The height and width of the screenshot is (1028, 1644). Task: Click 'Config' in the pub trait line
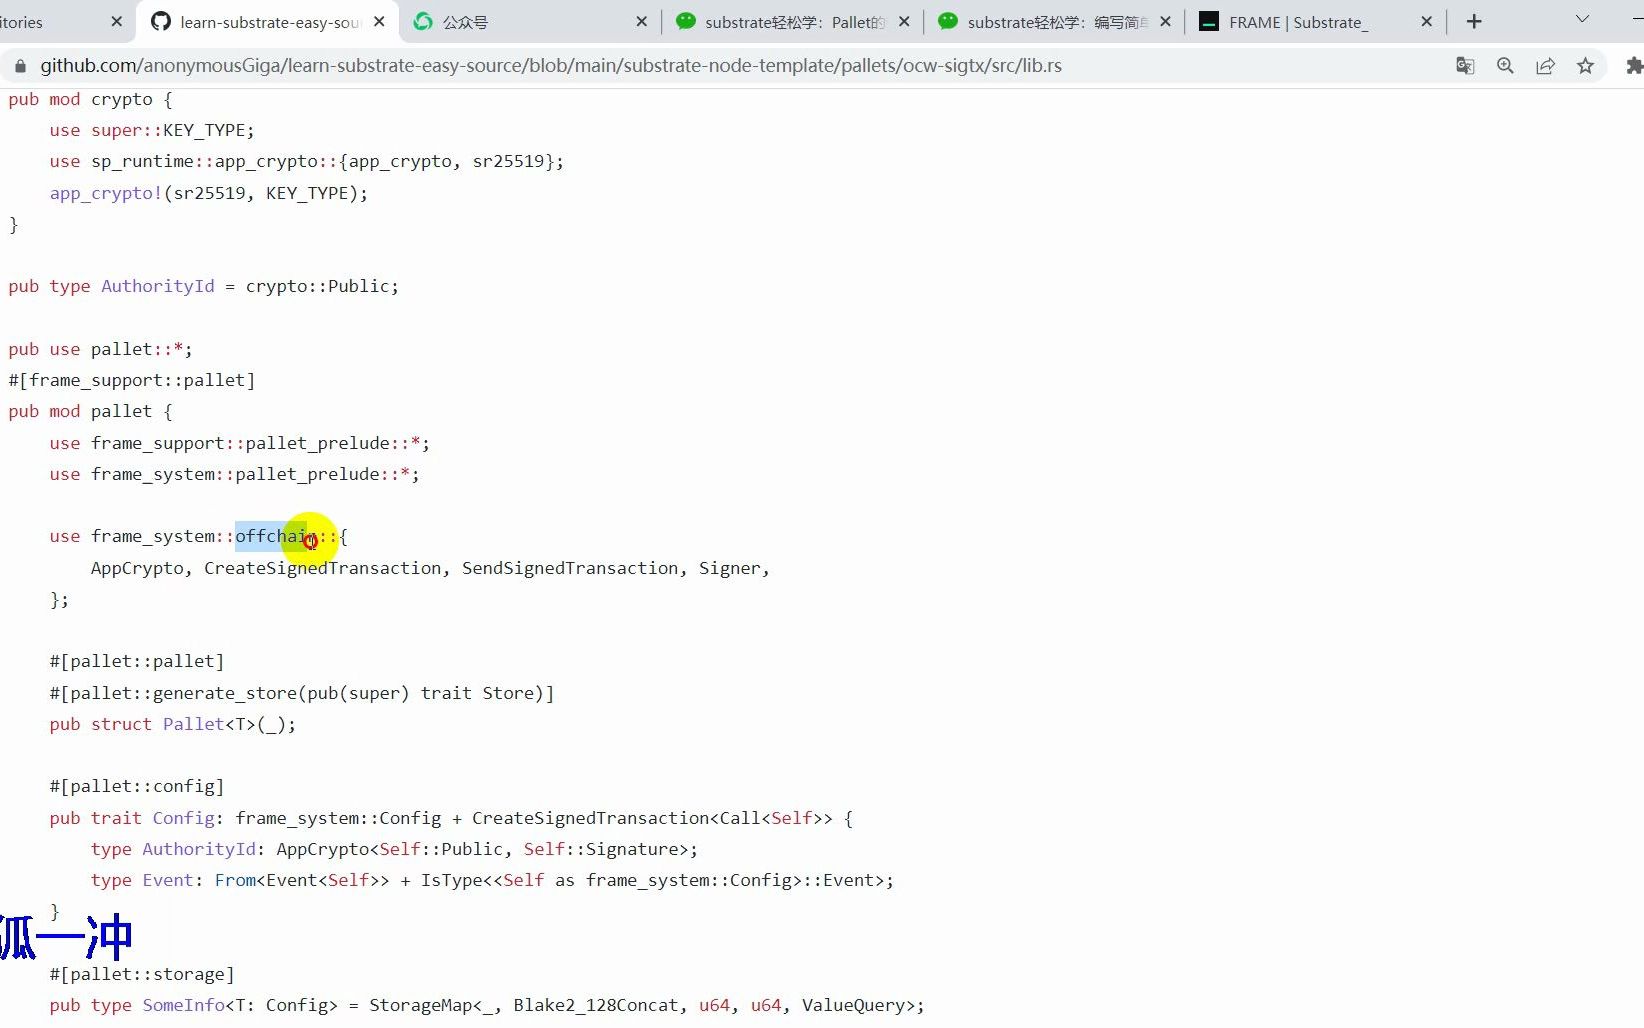point(183,818)
